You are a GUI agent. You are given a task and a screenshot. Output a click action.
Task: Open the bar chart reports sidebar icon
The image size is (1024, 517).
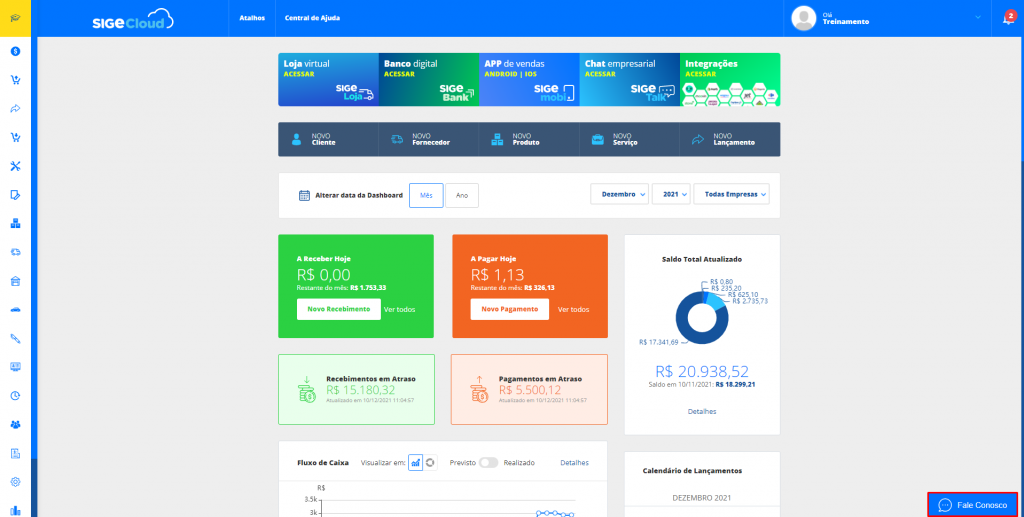pos(15,510)
